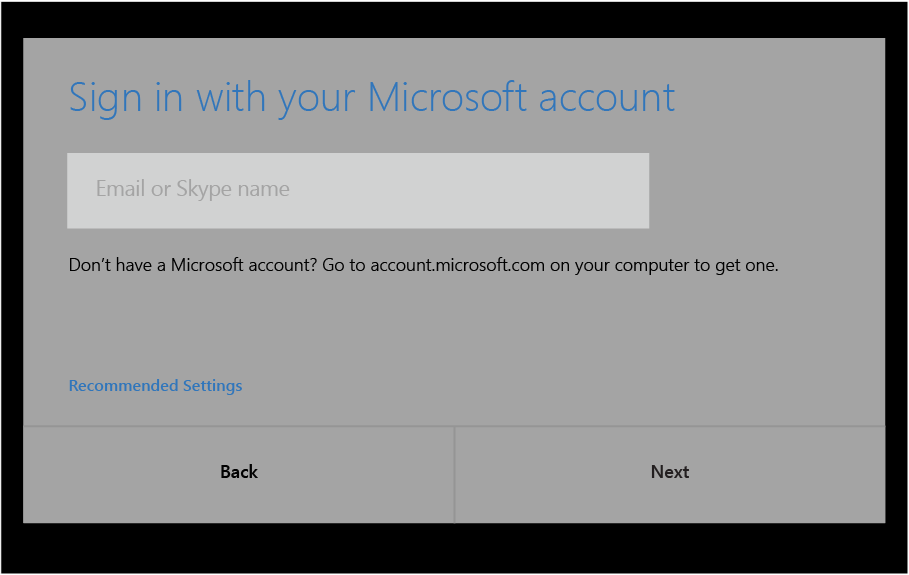
Task: Select the Next label at bottom right
Action: click(669, 472)
